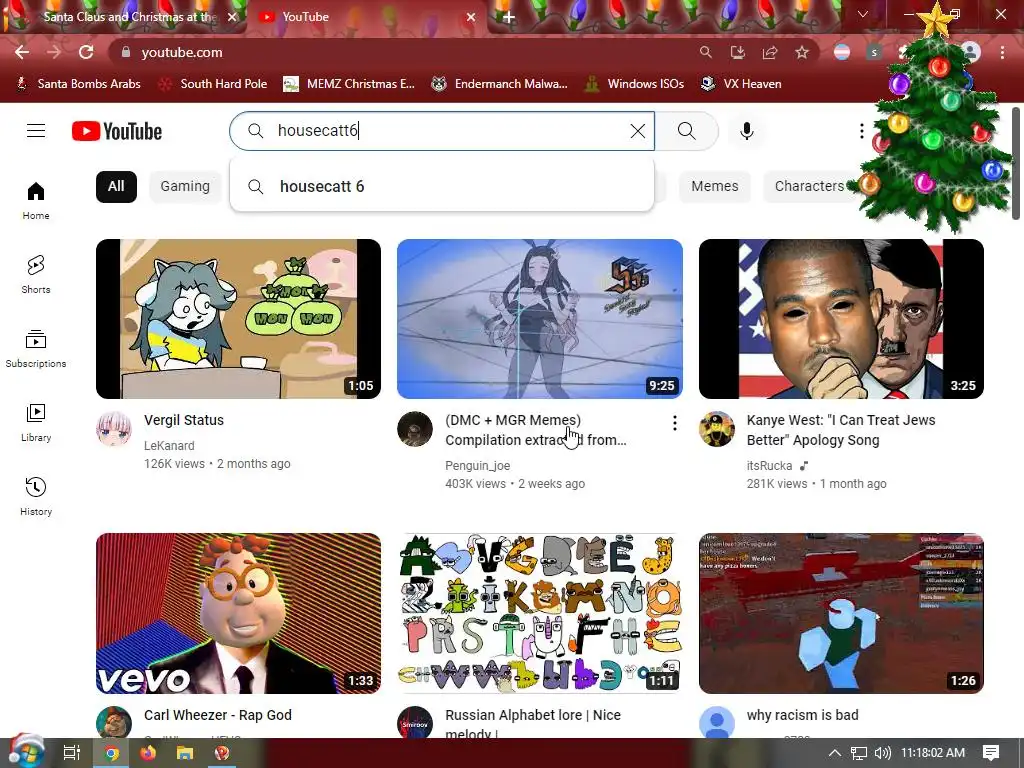
Task: Open the Windows ISOs bookmark
Action: pos(634,84)
